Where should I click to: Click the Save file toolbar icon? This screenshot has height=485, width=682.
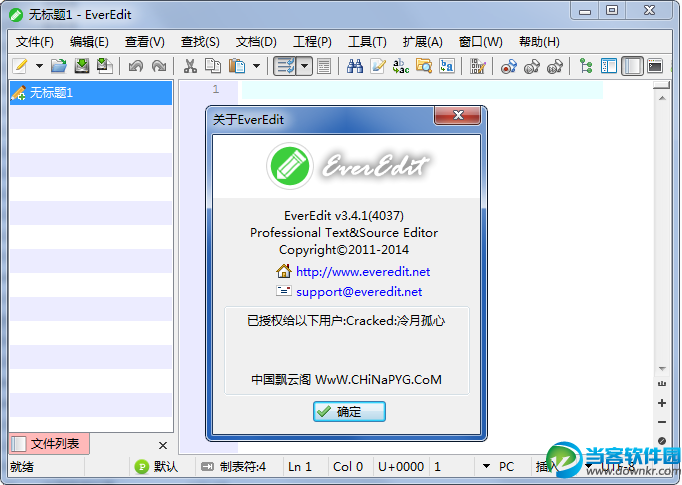pyautogui.click(x=82, y=66)
